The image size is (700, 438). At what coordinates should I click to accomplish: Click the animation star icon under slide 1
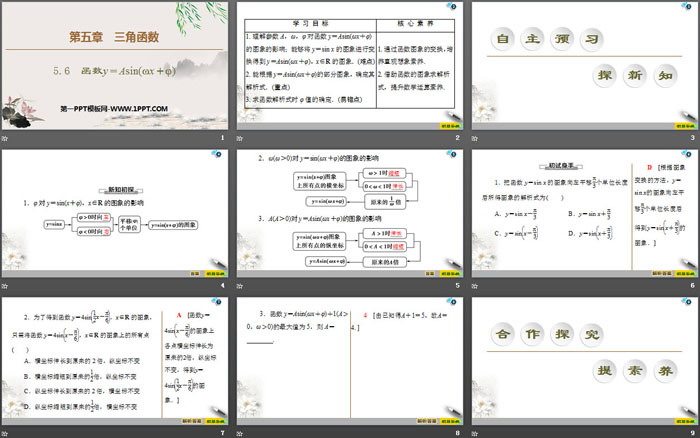5,138
